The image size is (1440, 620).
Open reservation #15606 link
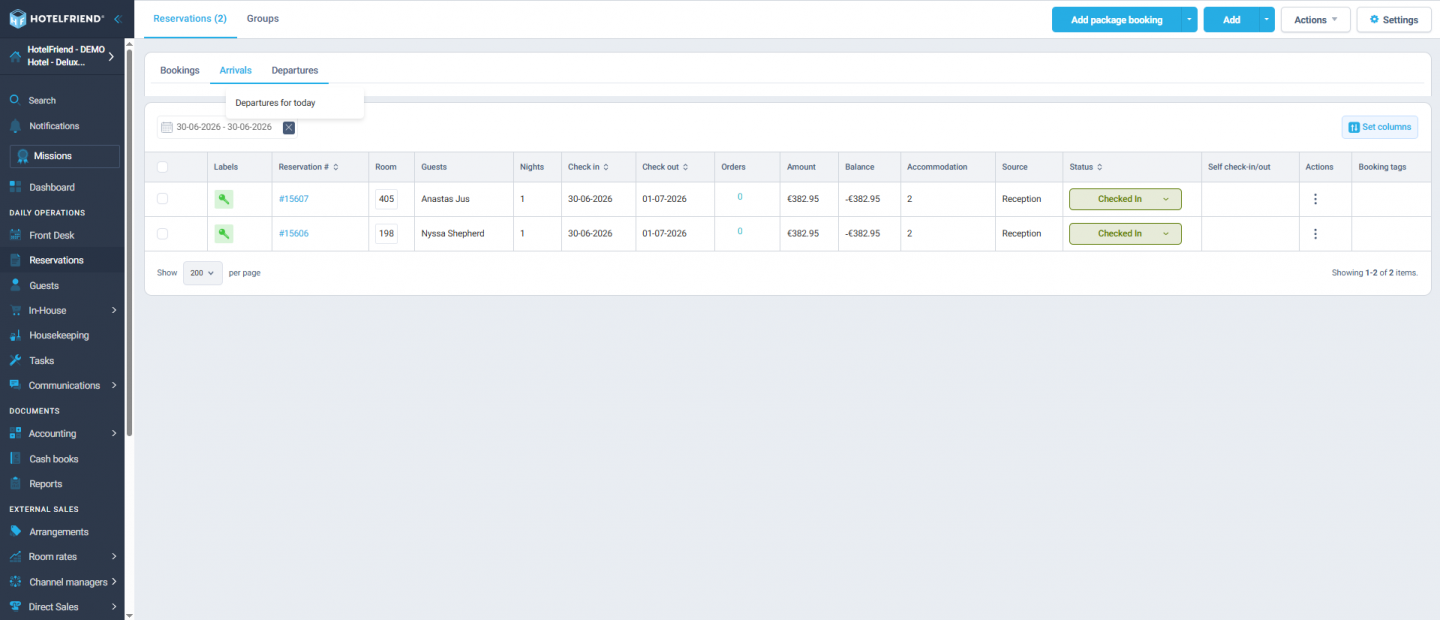pos(293,233)
